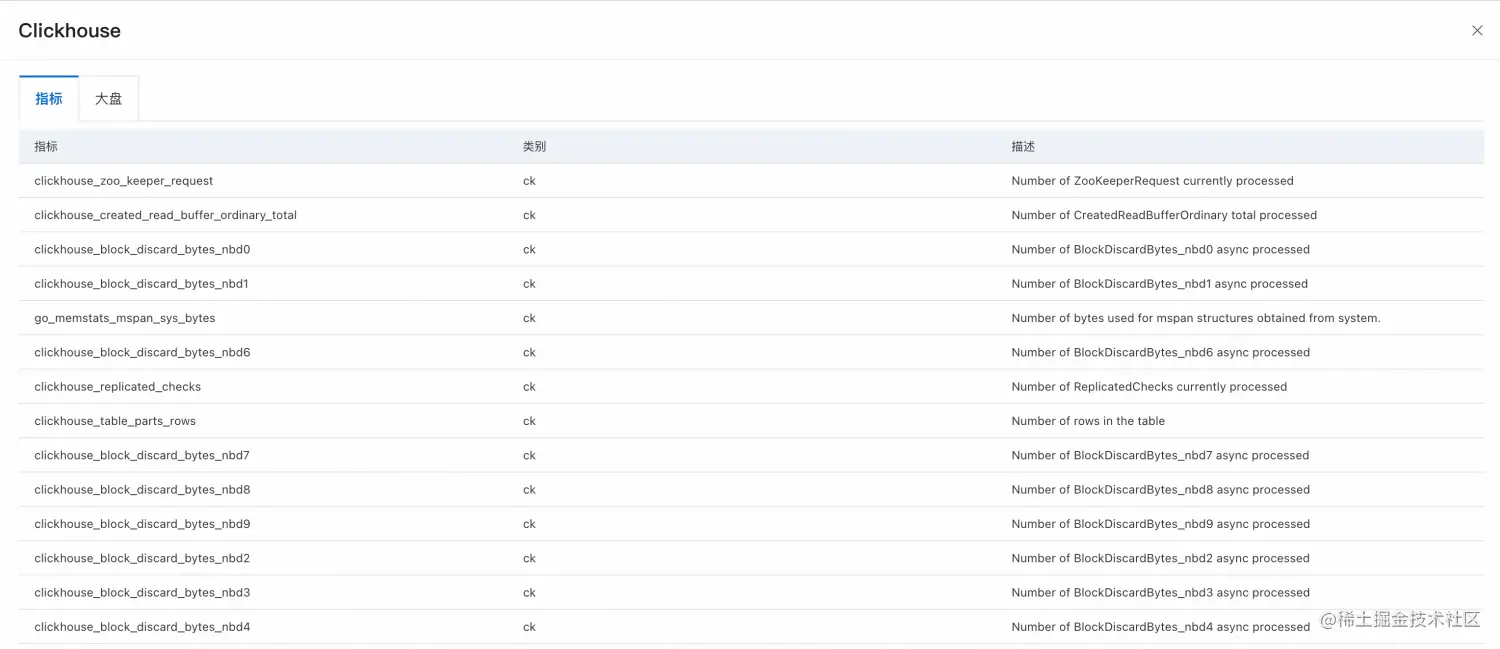
Task: Click the ck category in clickhouse_table_parts_rows row
Action: pyautogui.click(x=529, y=421)
